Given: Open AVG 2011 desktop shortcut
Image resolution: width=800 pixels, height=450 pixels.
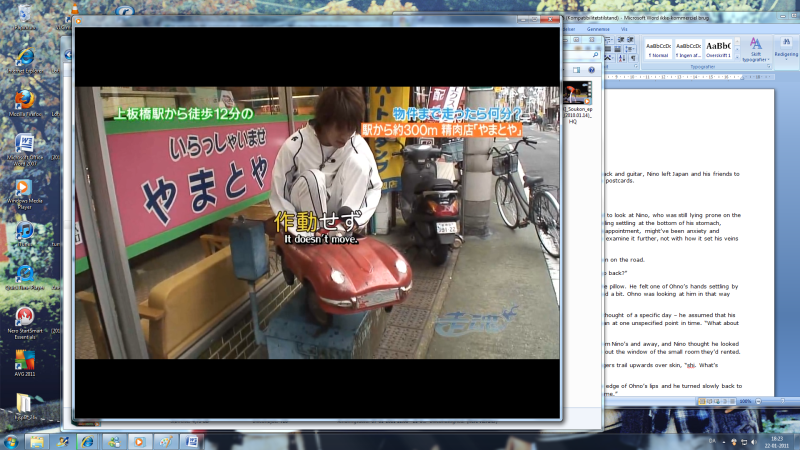Looking at the screenshot, I should [24, 363].
